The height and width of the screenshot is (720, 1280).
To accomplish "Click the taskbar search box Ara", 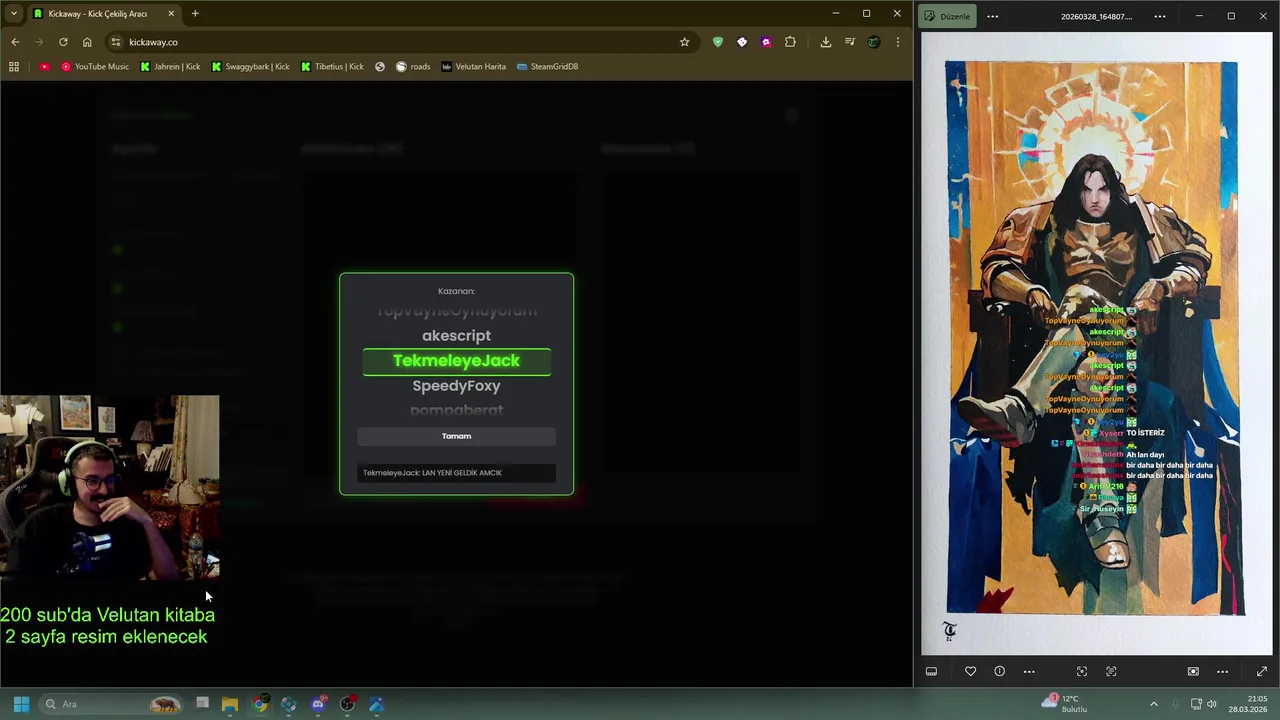I will 110,704.
